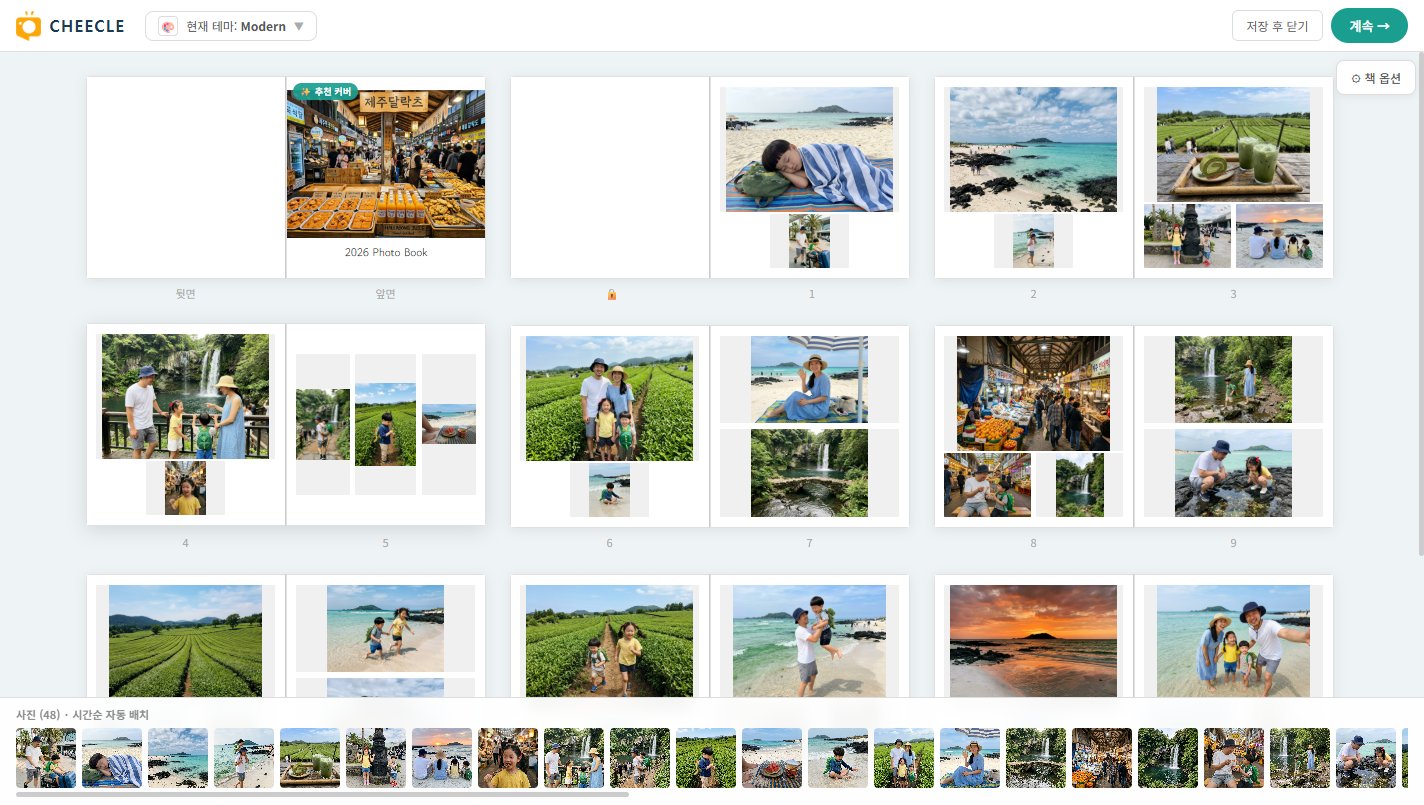Select the middle tea field photo on page 5
The height and width of the screenshot is (805, 1424).
pos(385,424)
